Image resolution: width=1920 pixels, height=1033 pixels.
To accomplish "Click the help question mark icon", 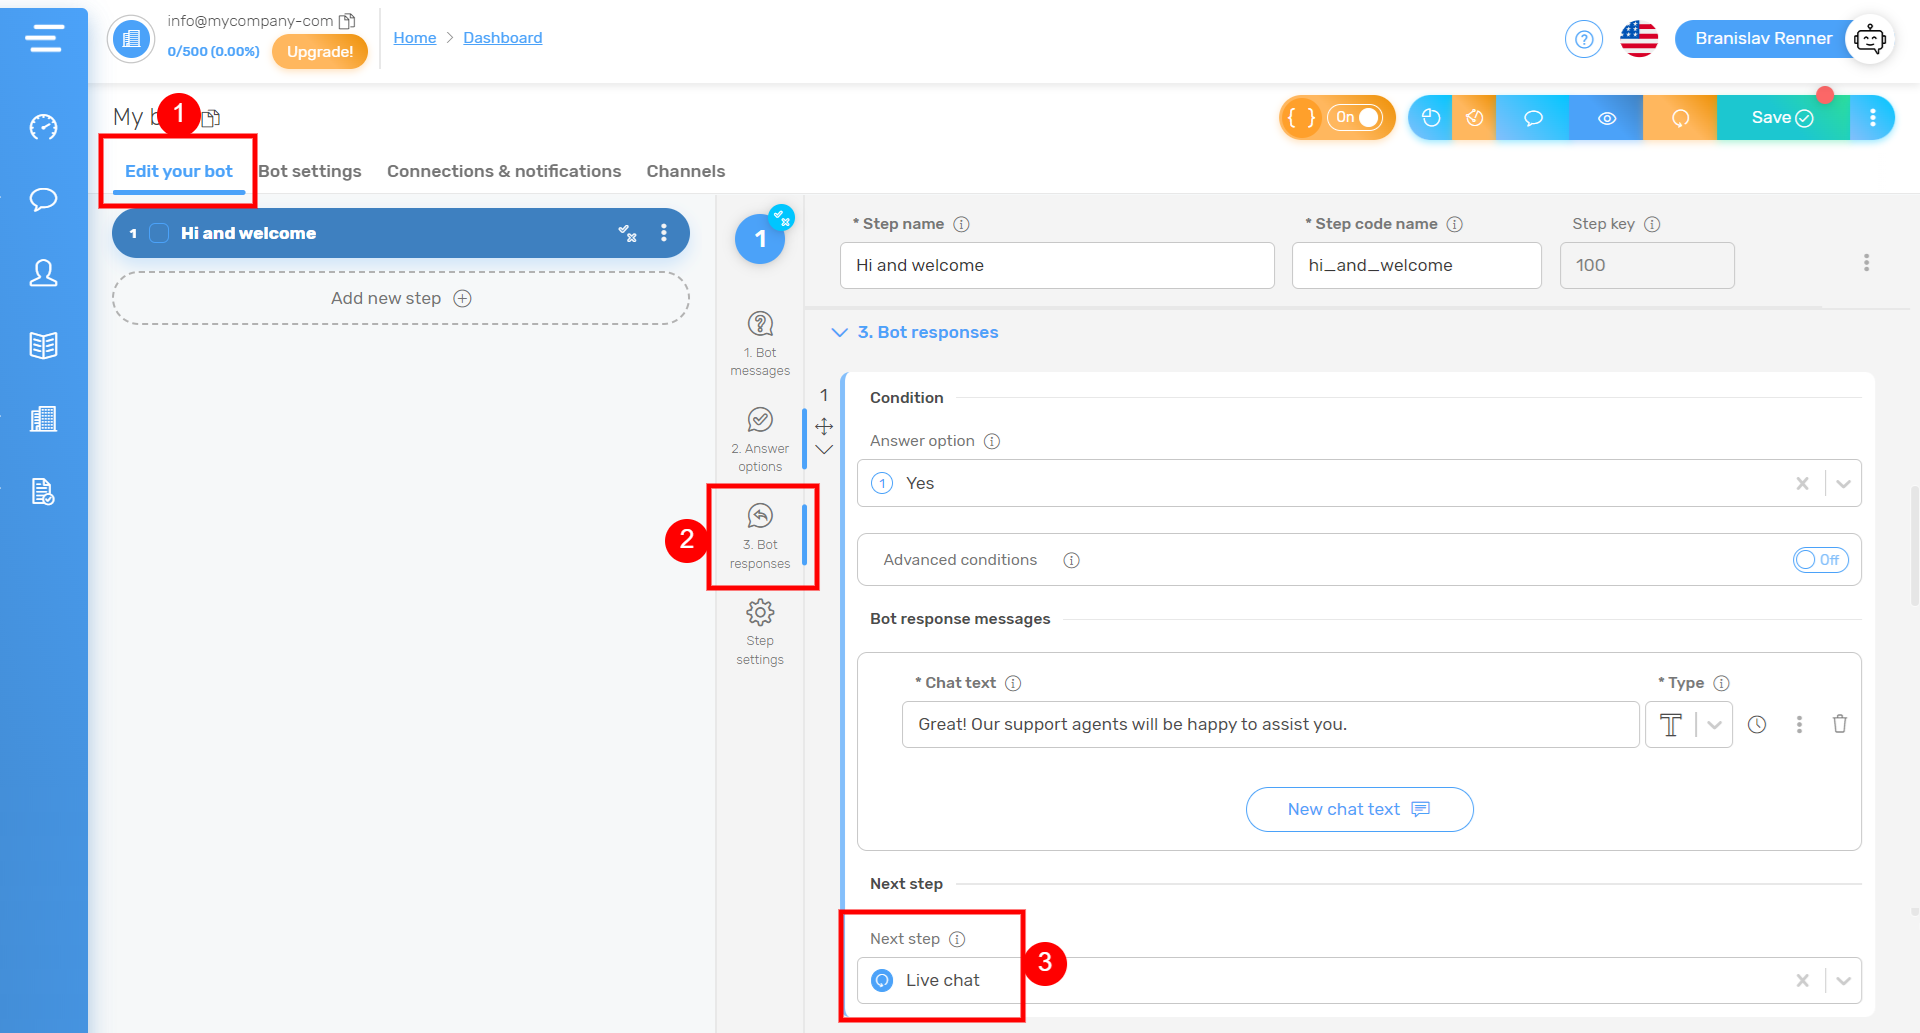I will (1583, 39).
